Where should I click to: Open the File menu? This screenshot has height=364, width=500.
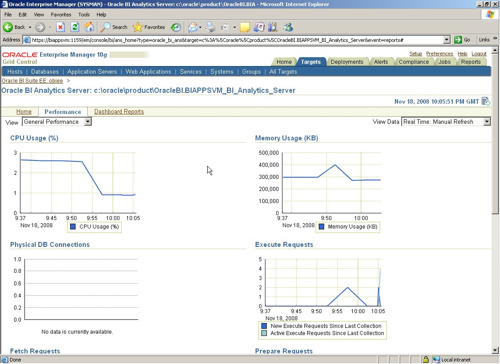coord(8,15)
